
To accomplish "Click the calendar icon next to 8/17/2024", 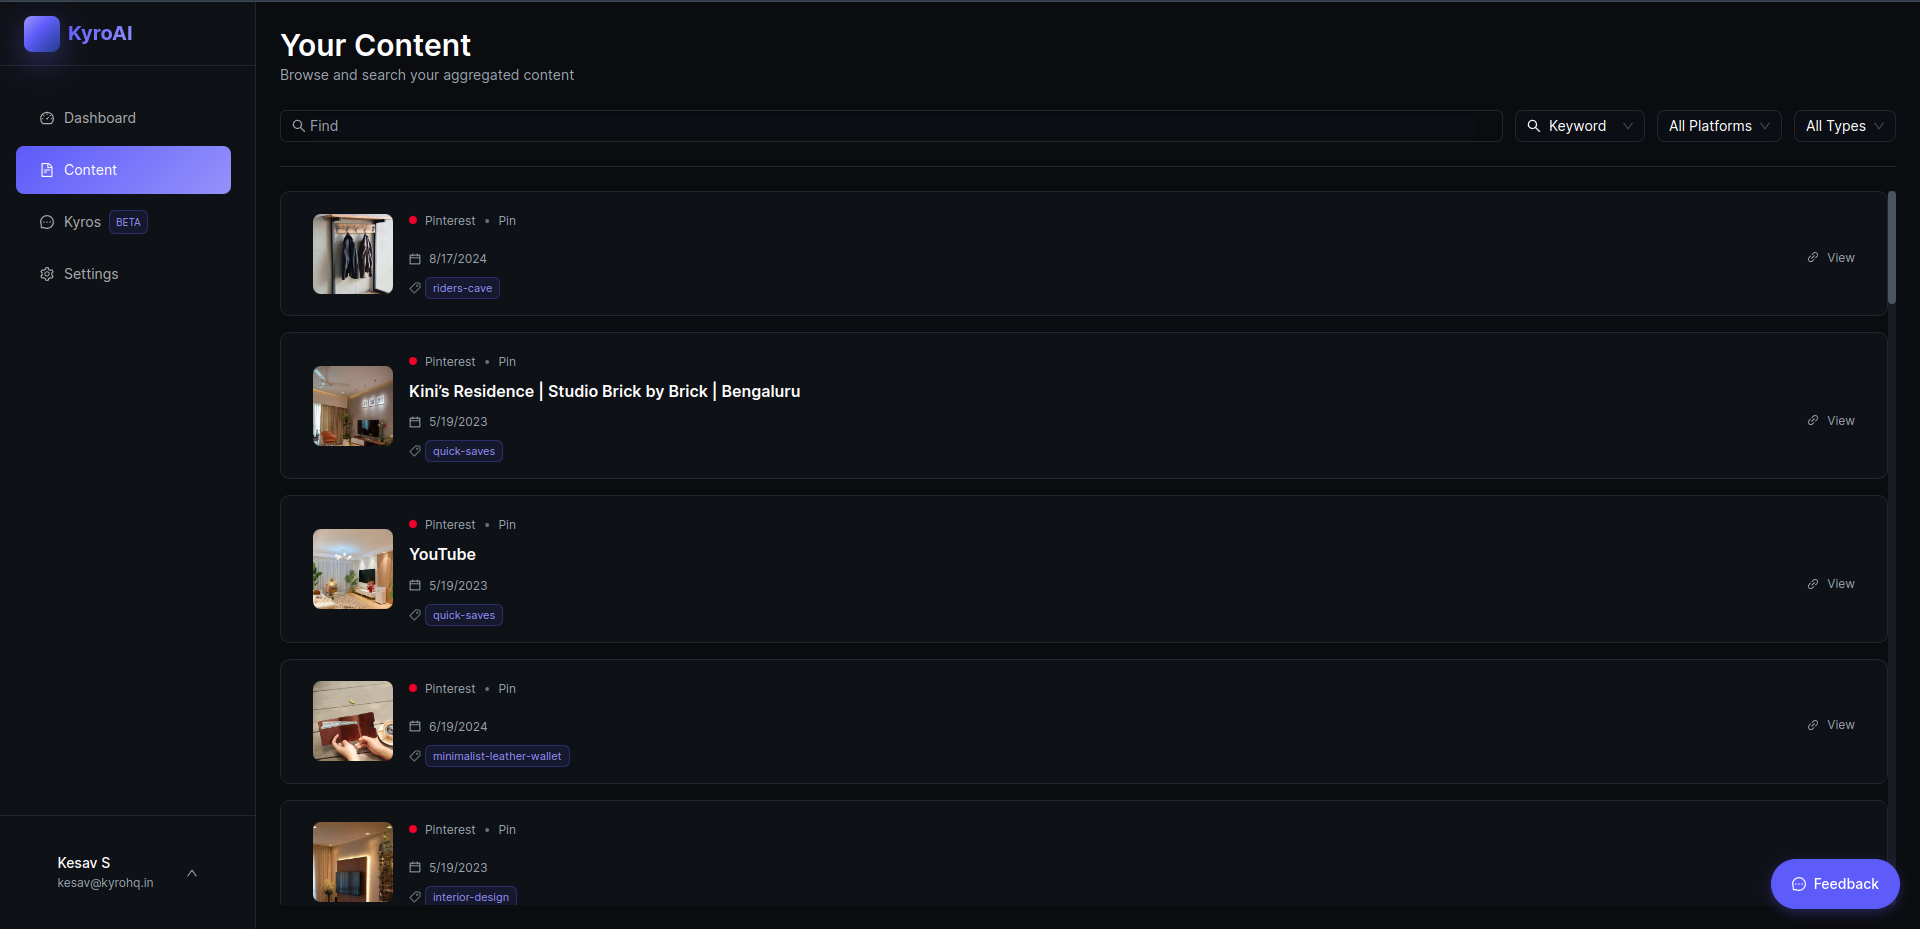I will point(414,258).
